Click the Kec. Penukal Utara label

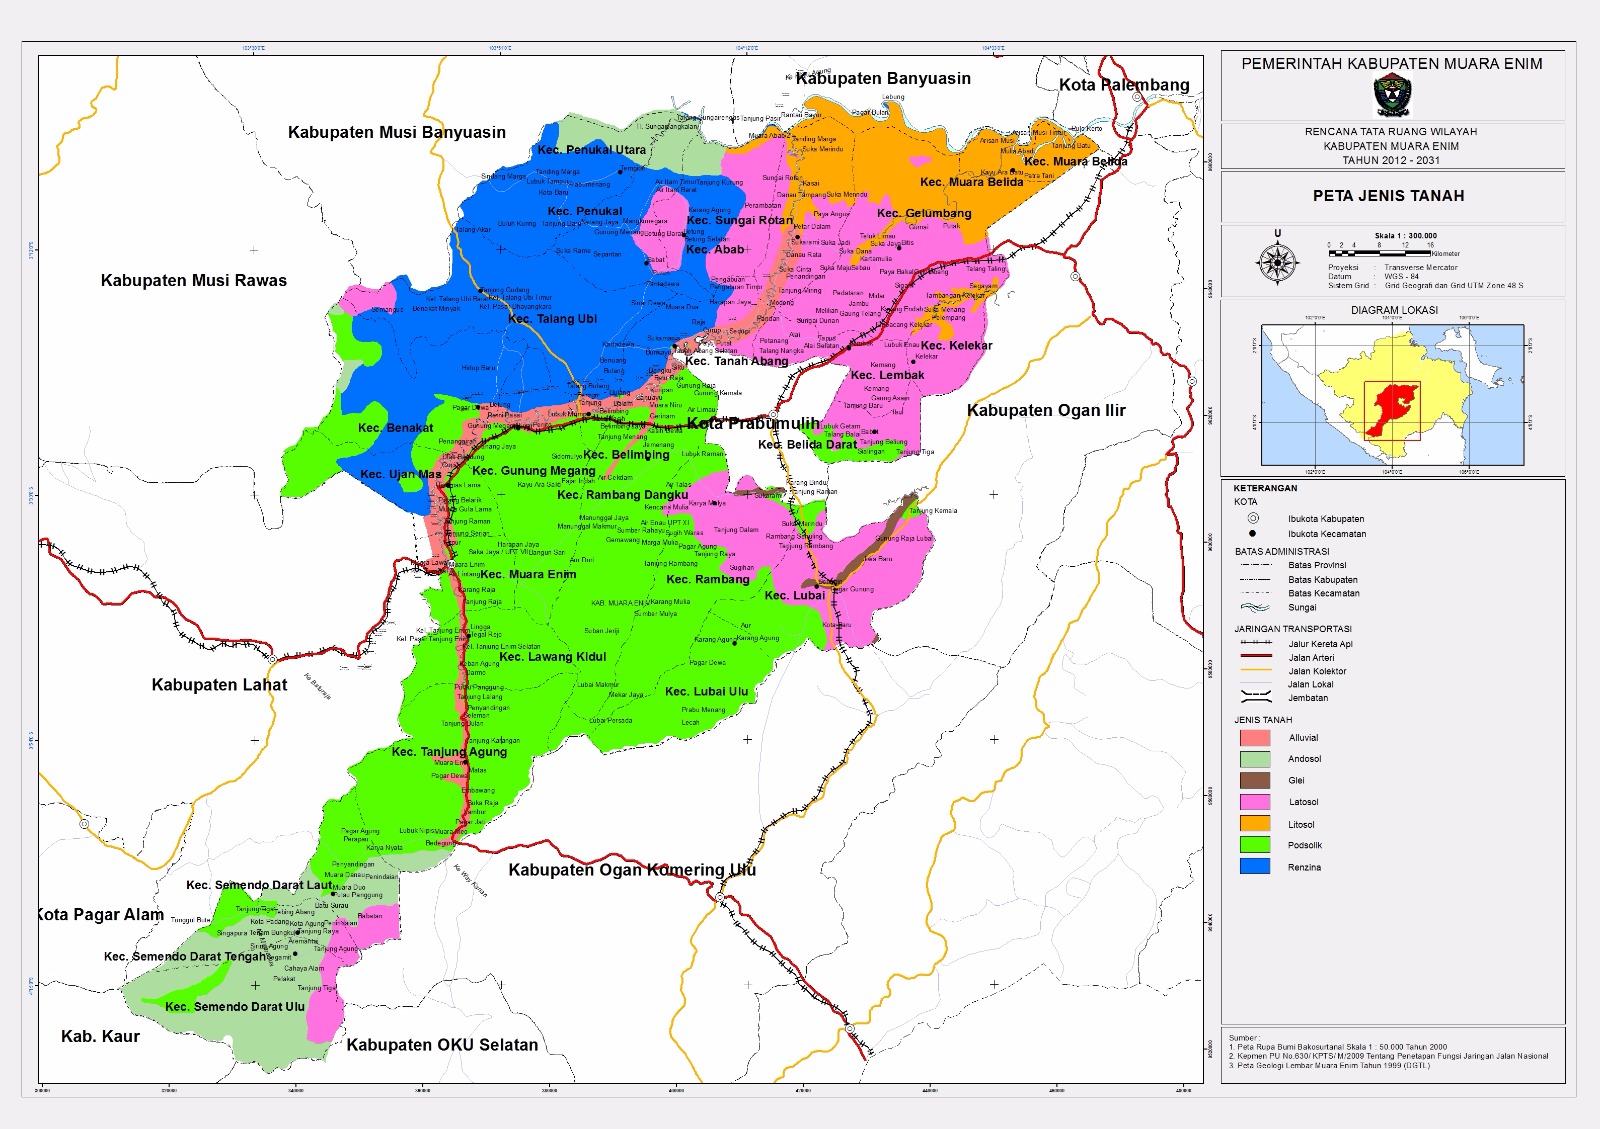pos(592,150)
